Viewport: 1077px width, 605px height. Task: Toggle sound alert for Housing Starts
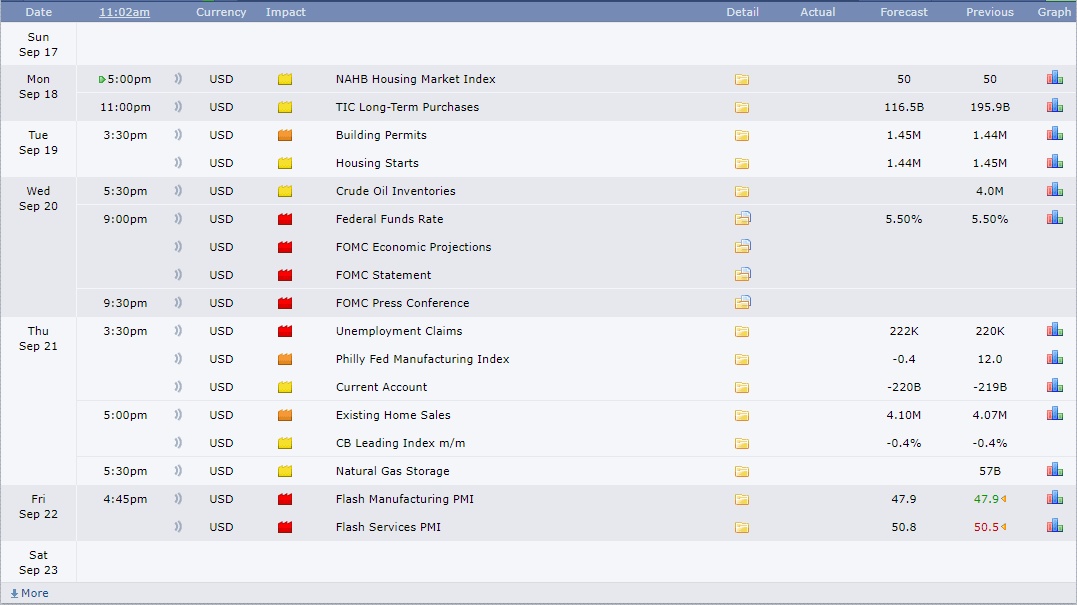tap(178, 163)
